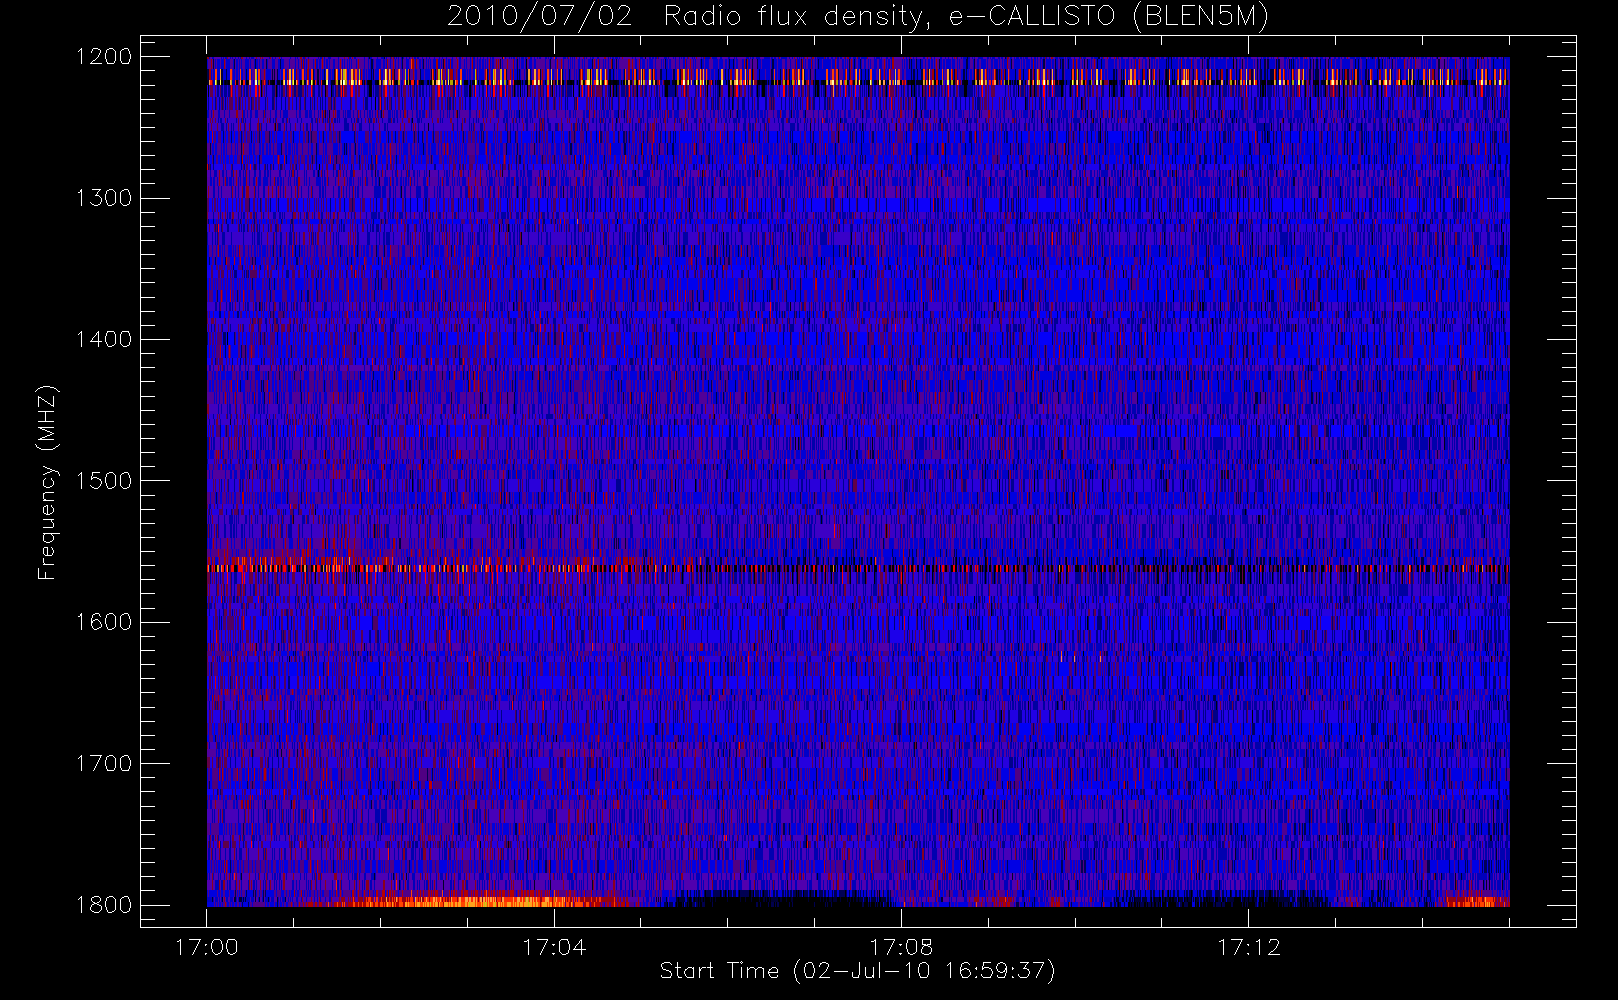Screen dimensions: 1618x1000
Task: Click the 1600 frequency tick label
Action: 104,622
